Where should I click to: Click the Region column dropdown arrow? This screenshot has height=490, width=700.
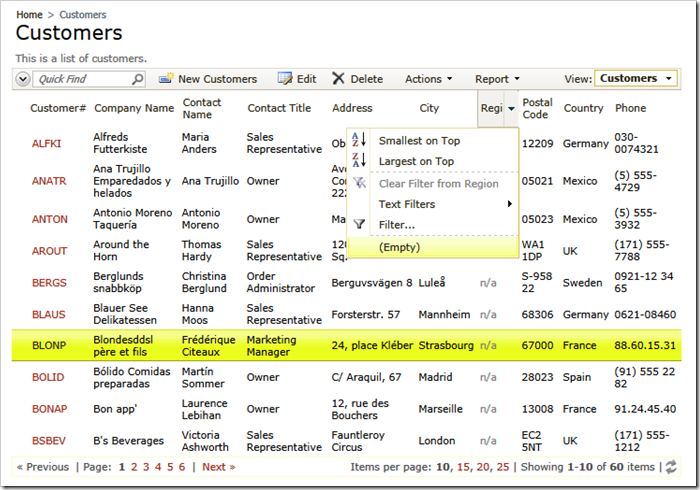pos(511,108)
